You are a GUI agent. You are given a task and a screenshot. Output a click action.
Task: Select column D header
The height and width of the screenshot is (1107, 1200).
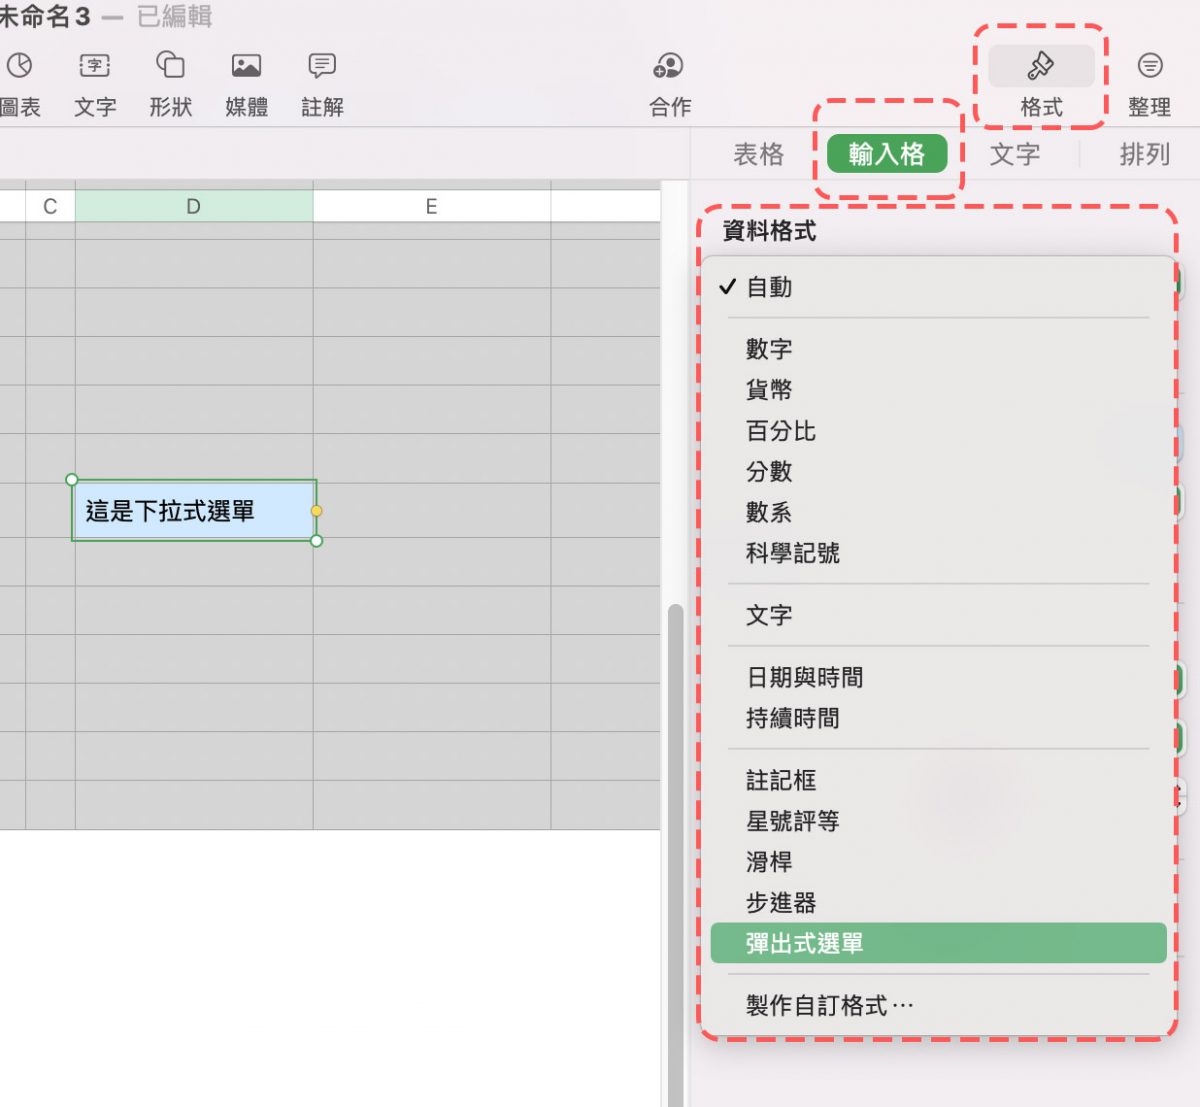[194, 206]
